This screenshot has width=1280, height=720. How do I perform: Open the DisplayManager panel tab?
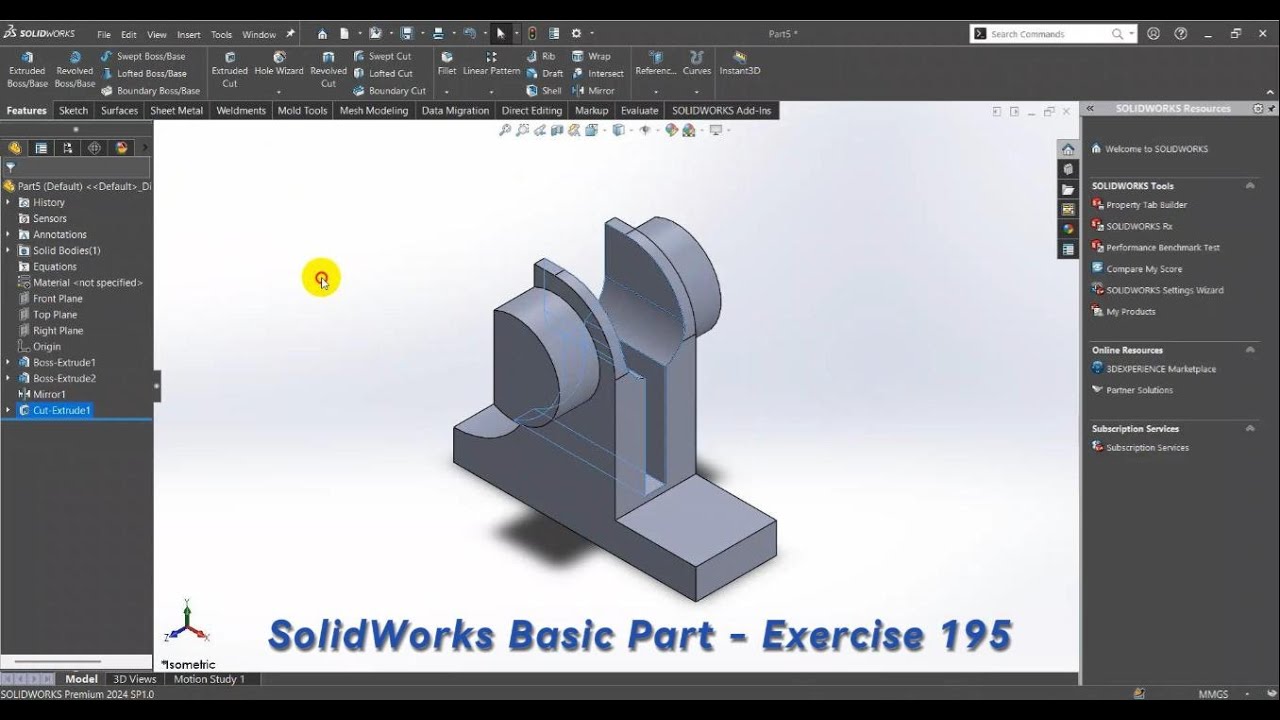pyautogui.click(x=121, y=148)
